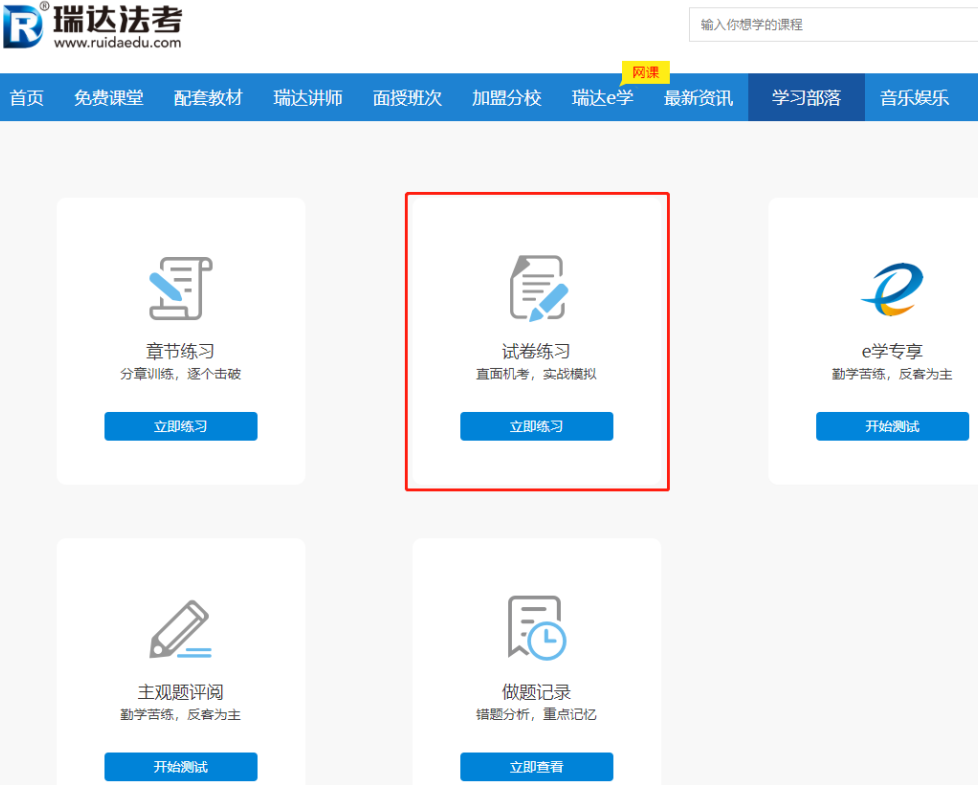This screenshot has height=785, width=978.
Task: Click the 试卷练习 paper-and-pen icon
Action: click(539, 288)
